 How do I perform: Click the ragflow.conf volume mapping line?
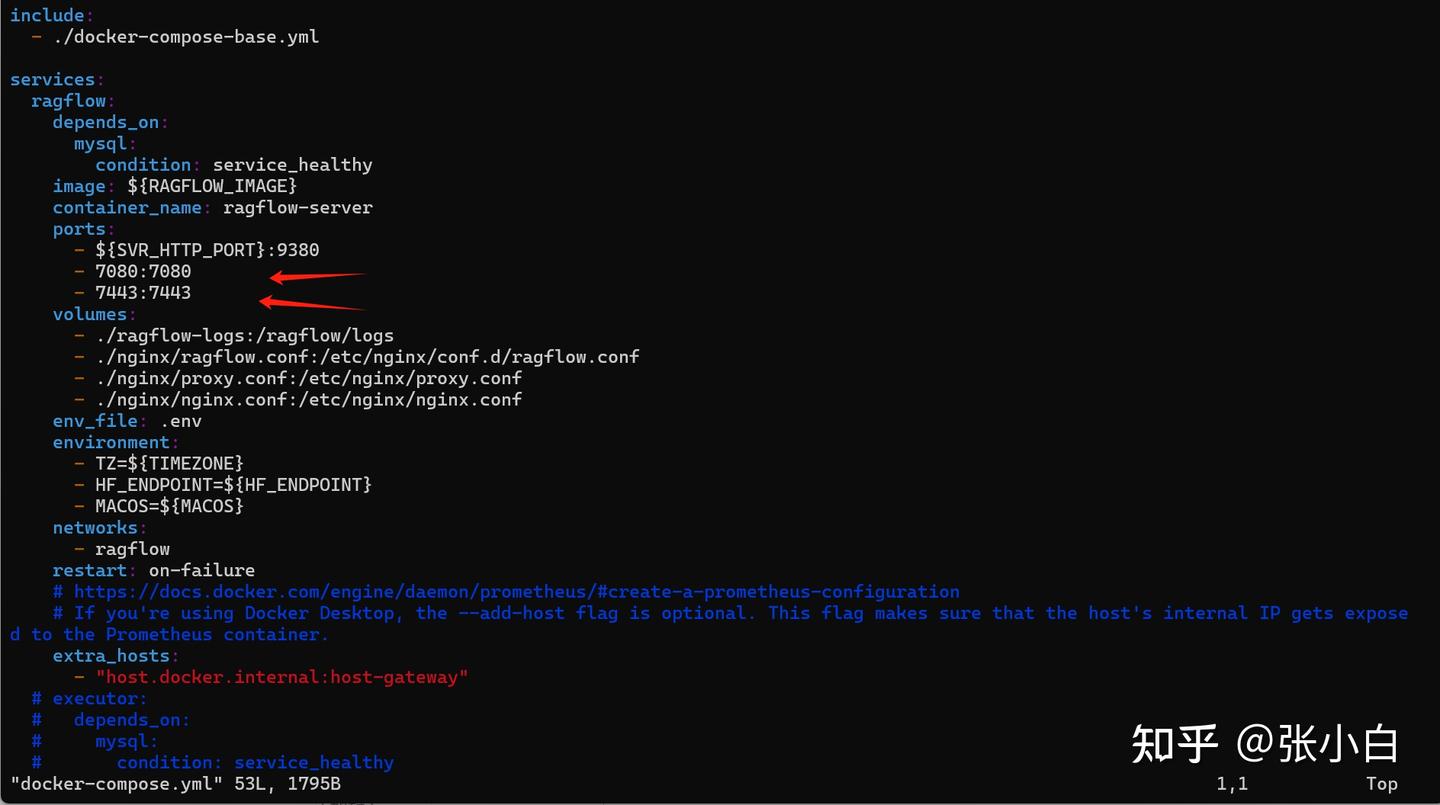[x=367, y=357]
